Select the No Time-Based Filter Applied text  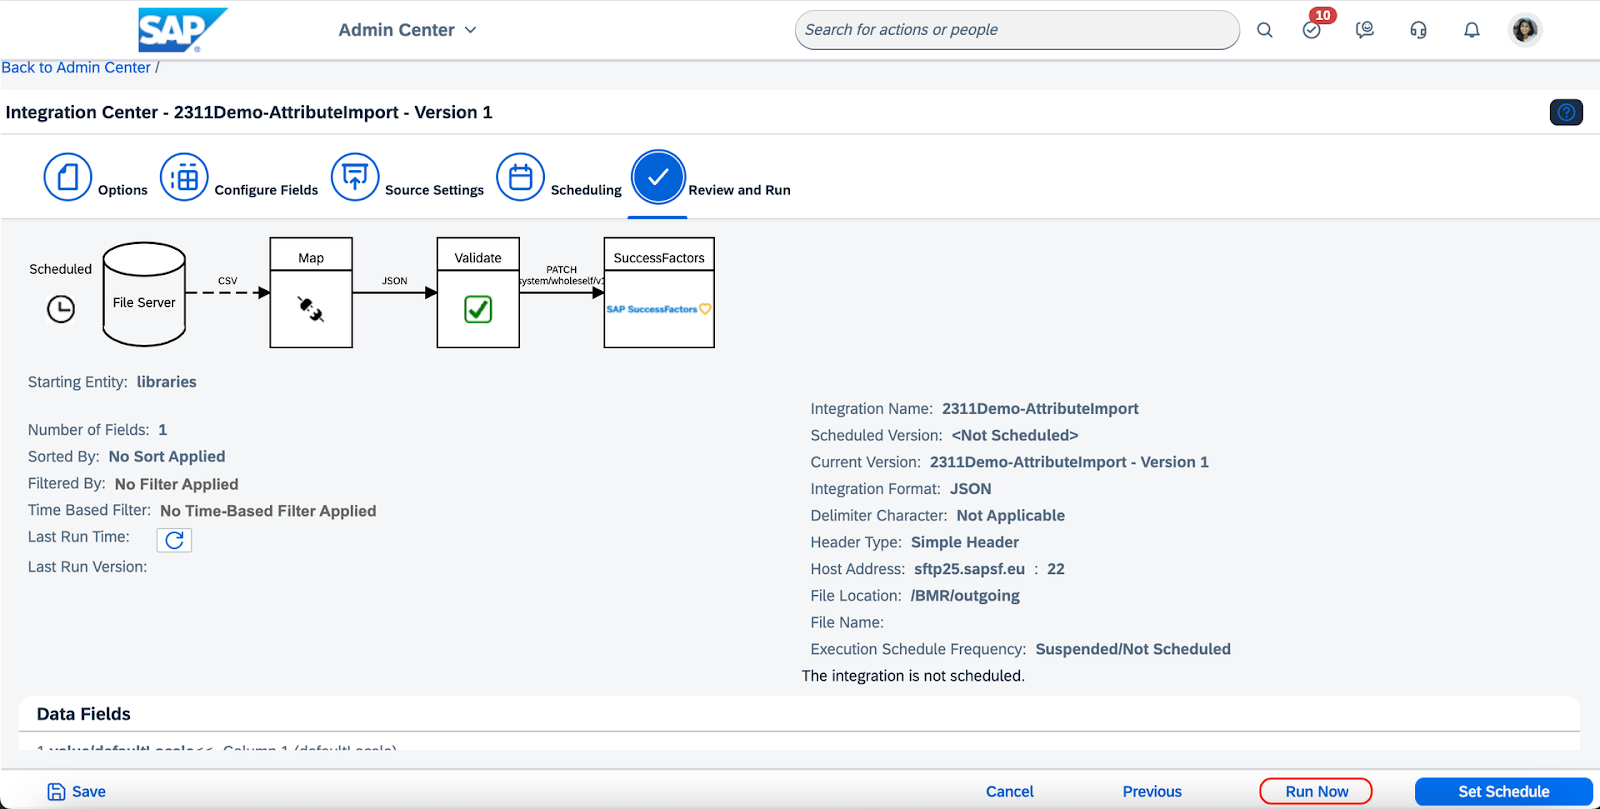(x=268, y=511)
